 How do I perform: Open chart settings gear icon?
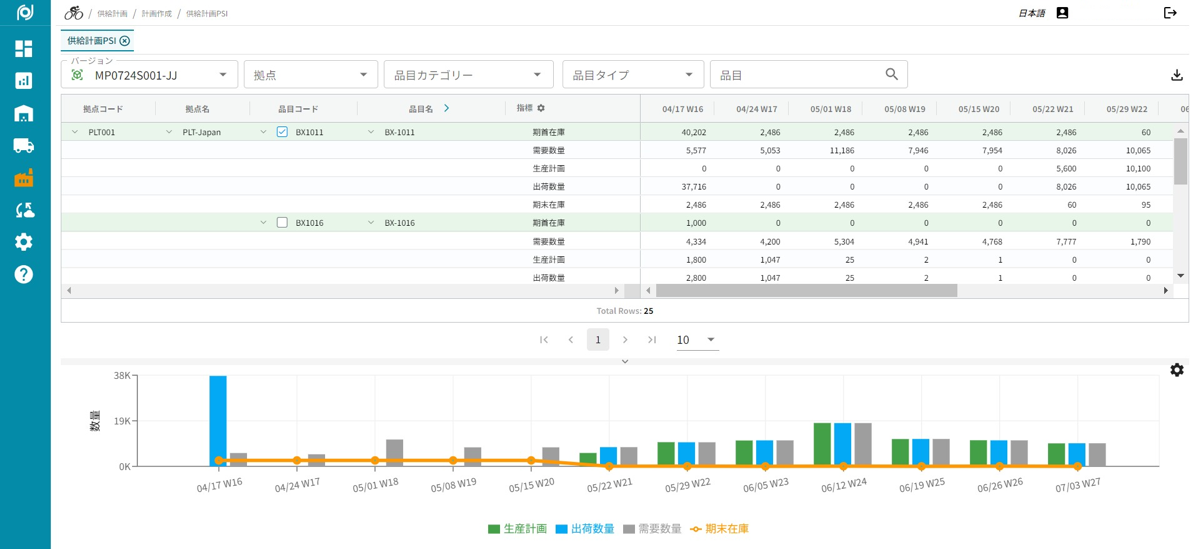[x=1177, y=370]
